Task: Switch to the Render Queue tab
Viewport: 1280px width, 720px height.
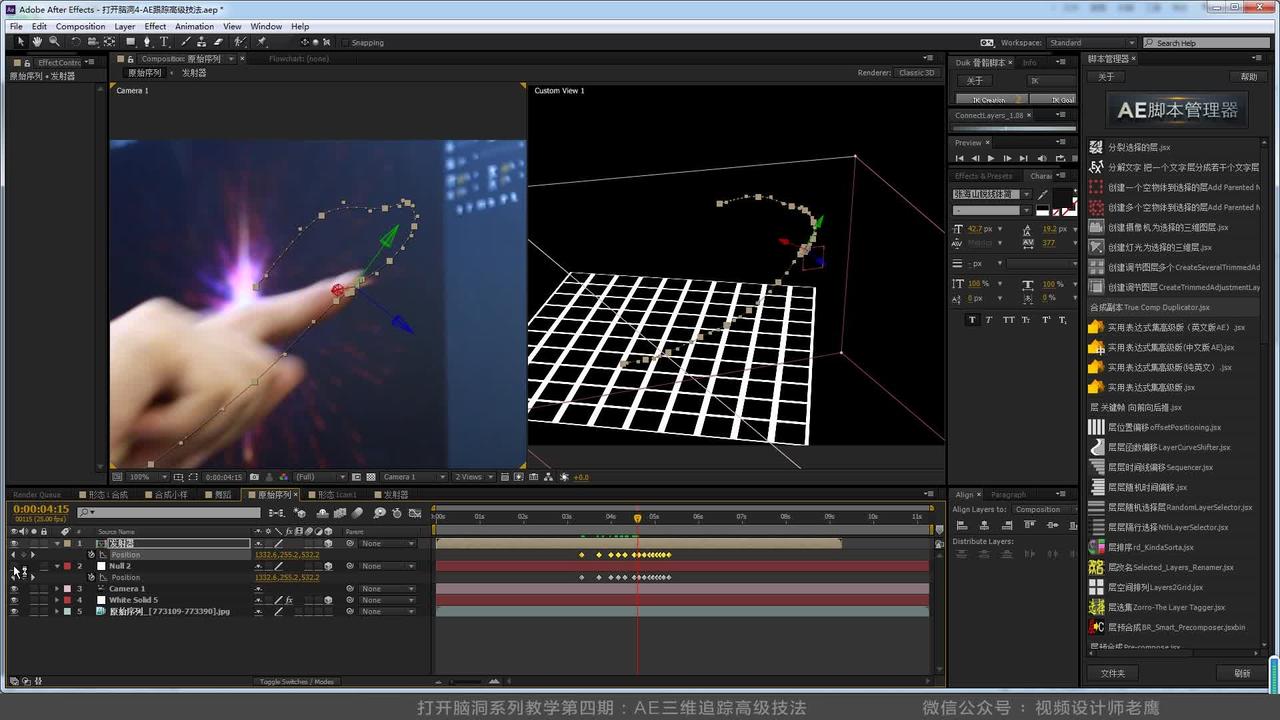Action: (37, 494)
